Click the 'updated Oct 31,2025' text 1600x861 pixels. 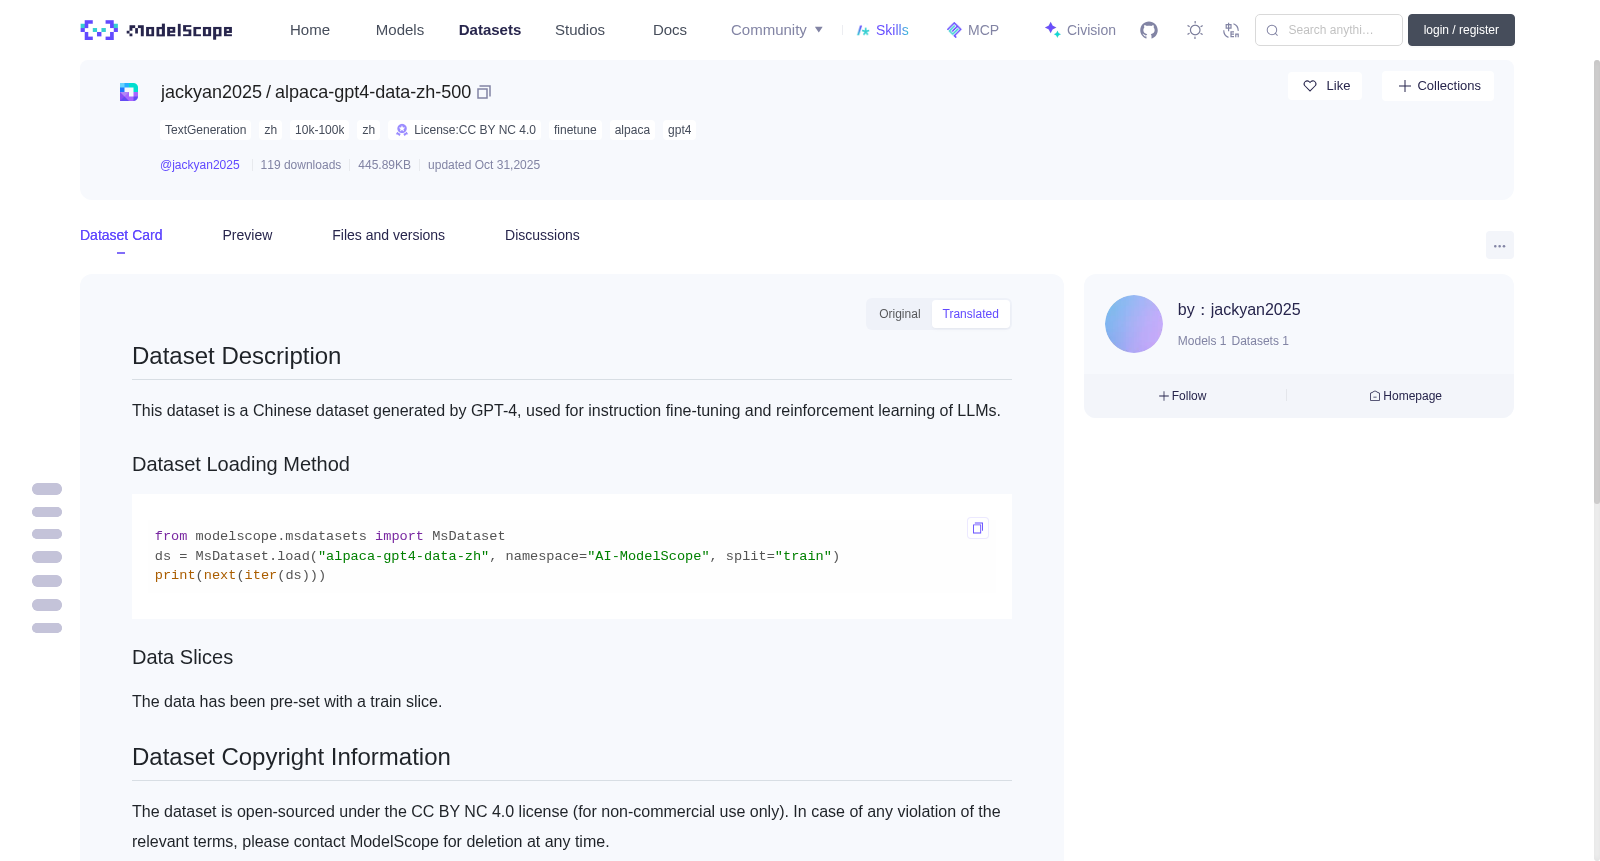click(x=484, y=165)
